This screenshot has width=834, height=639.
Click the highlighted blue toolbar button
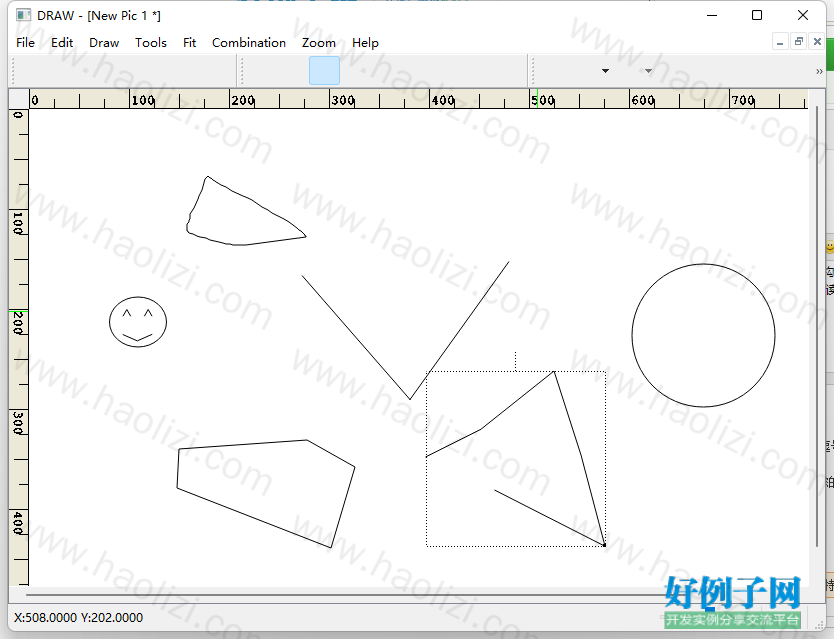[324, 71]
